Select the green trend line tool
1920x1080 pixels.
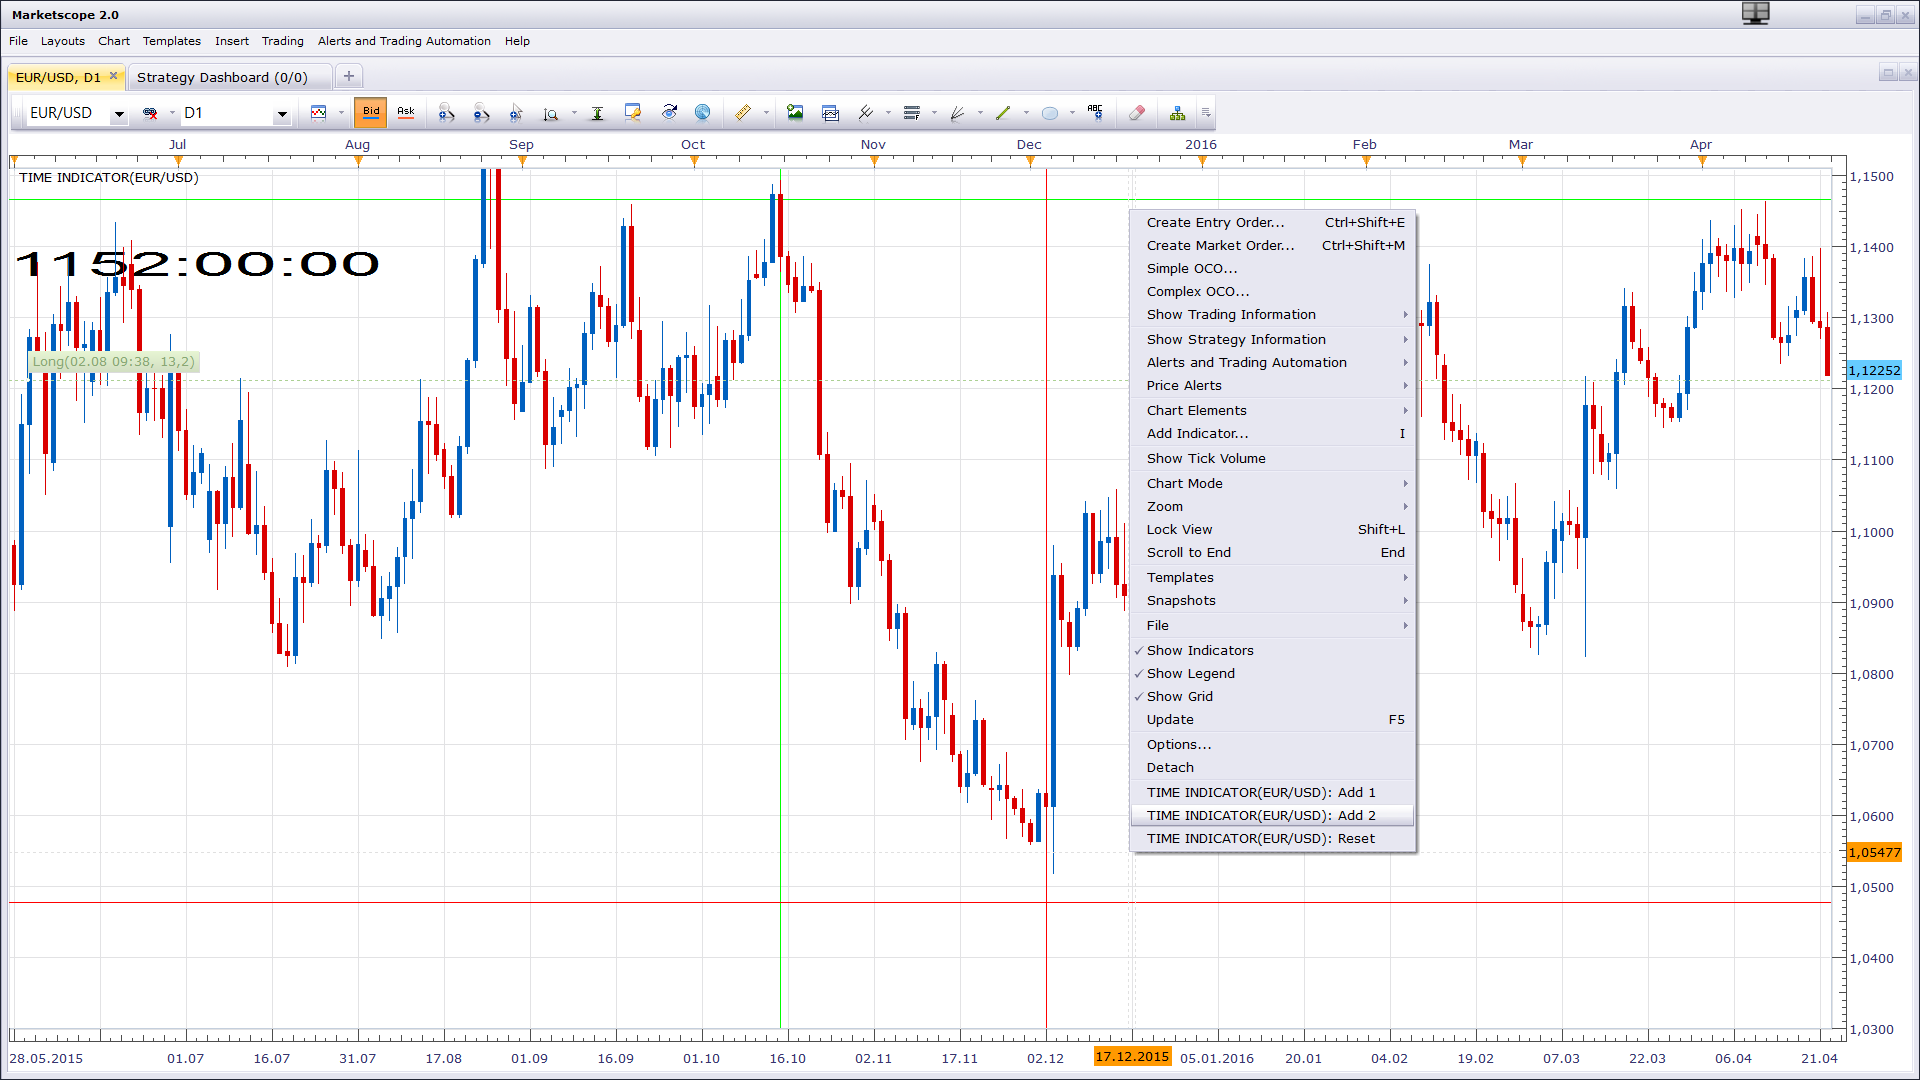click(x=1003, y=113)
